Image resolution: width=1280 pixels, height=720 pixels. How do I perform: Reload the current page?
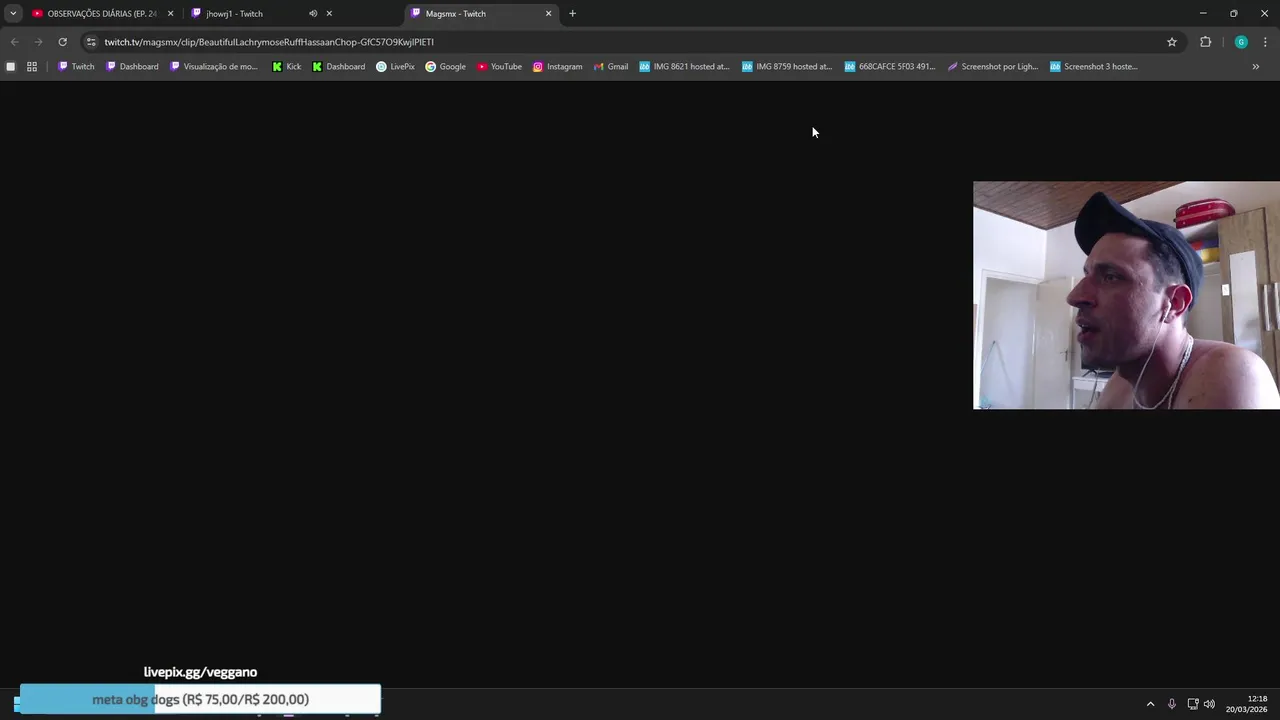click(x=62, y=42)
